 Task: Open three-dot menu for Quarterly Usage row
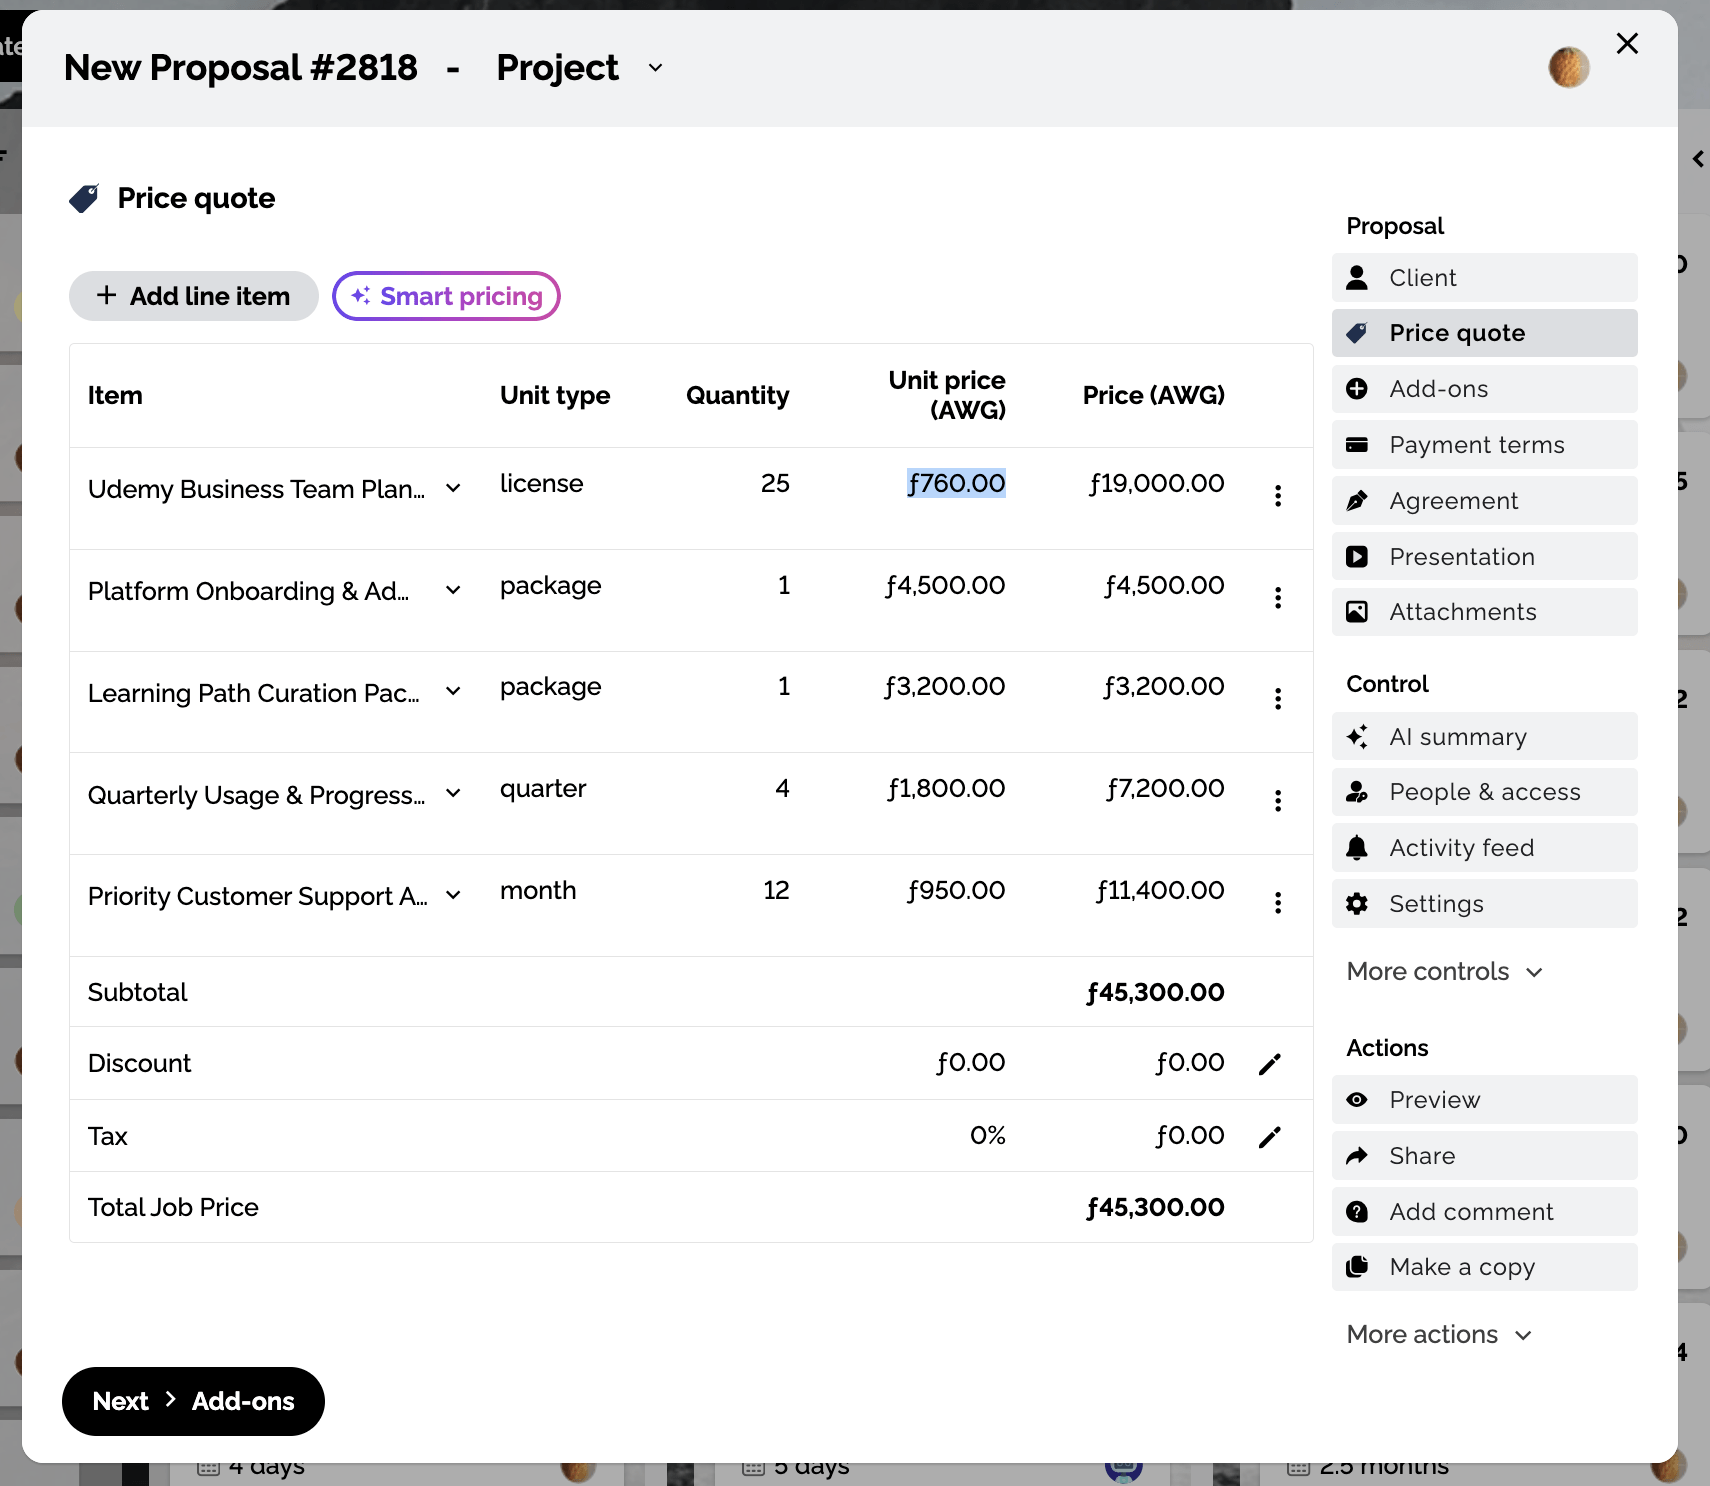(1277, 800)
